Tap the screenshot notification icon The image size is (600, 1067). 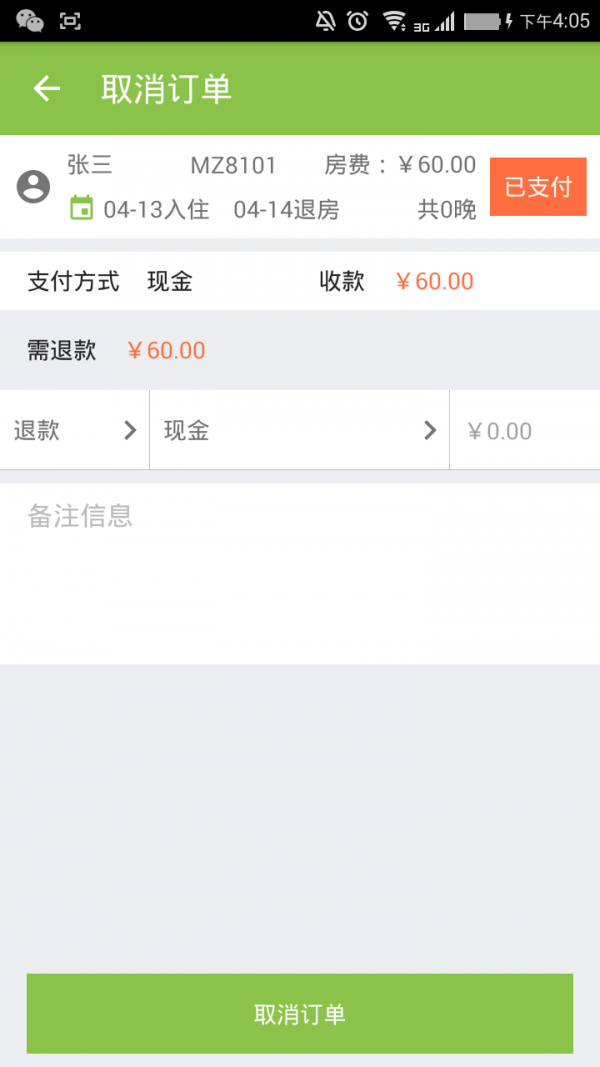(70, 20)
